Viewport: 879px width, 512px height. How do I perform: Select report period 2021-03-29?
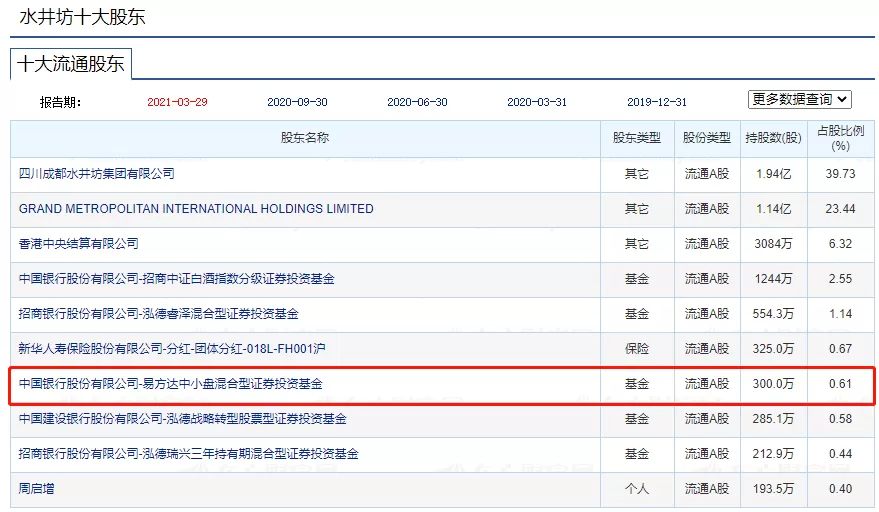point(177,102)
